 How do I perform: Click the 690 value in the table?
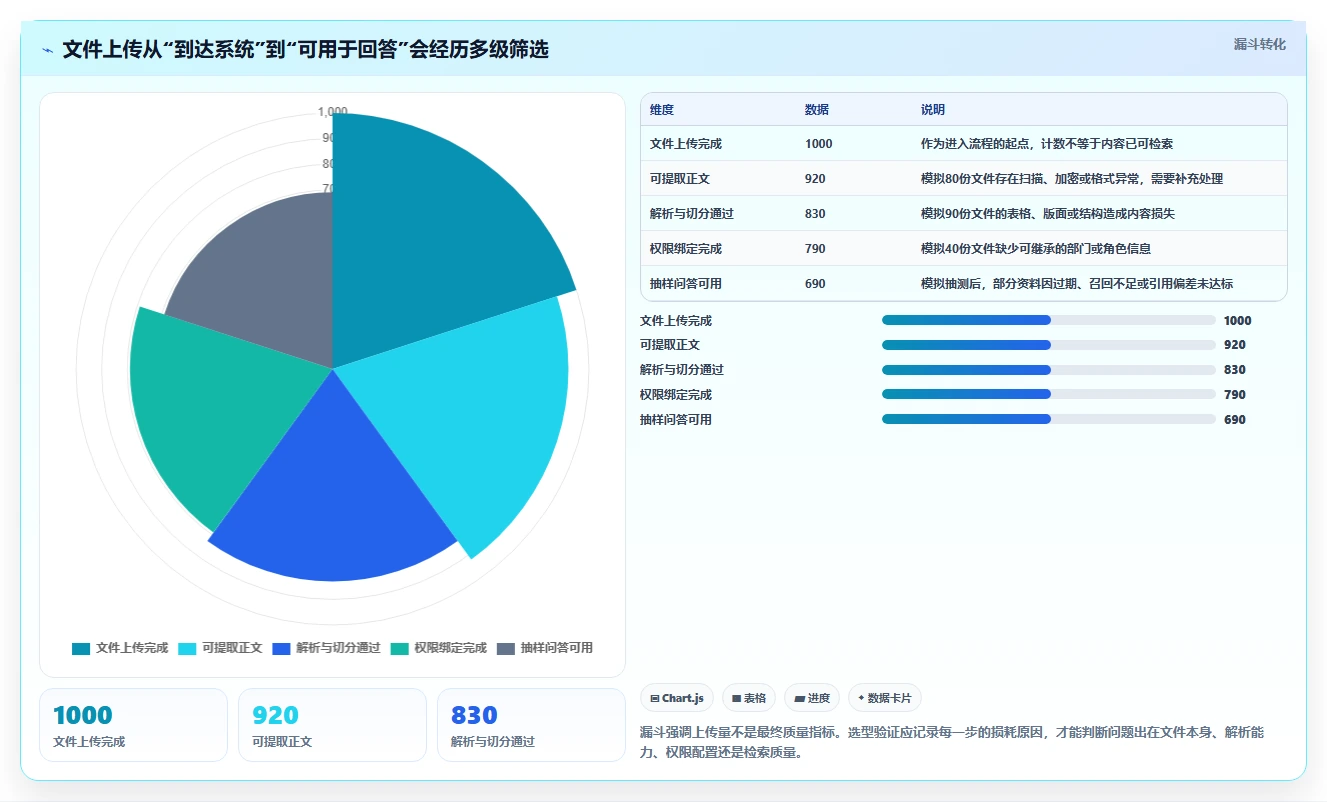815,284
